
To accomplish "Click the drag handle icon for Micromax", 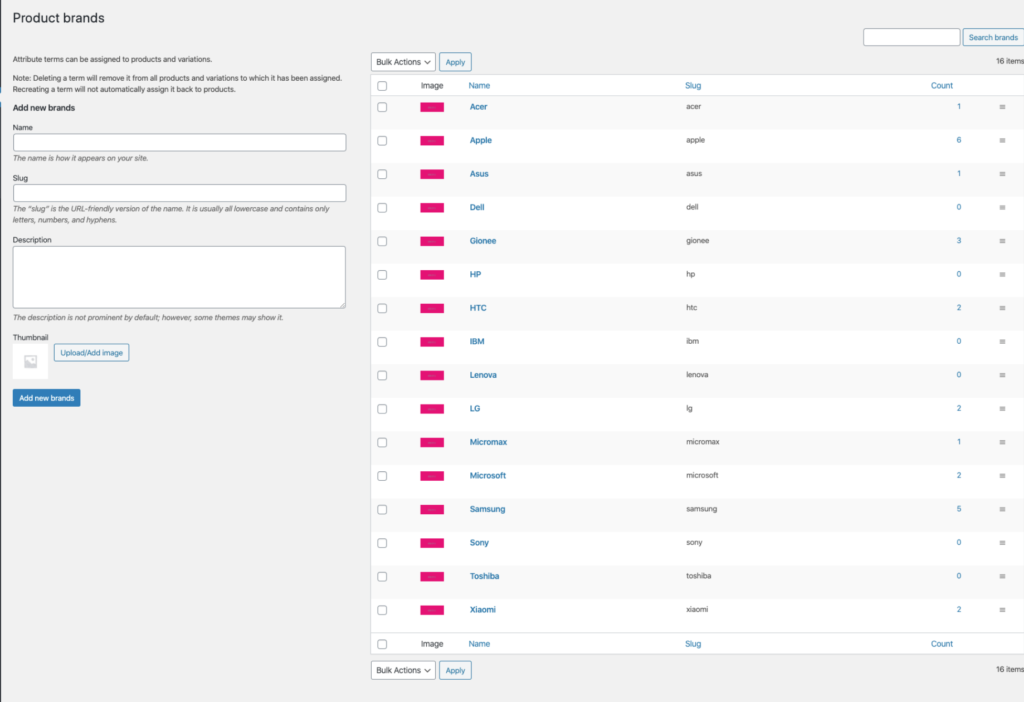I will click(x=1002, y=442).
